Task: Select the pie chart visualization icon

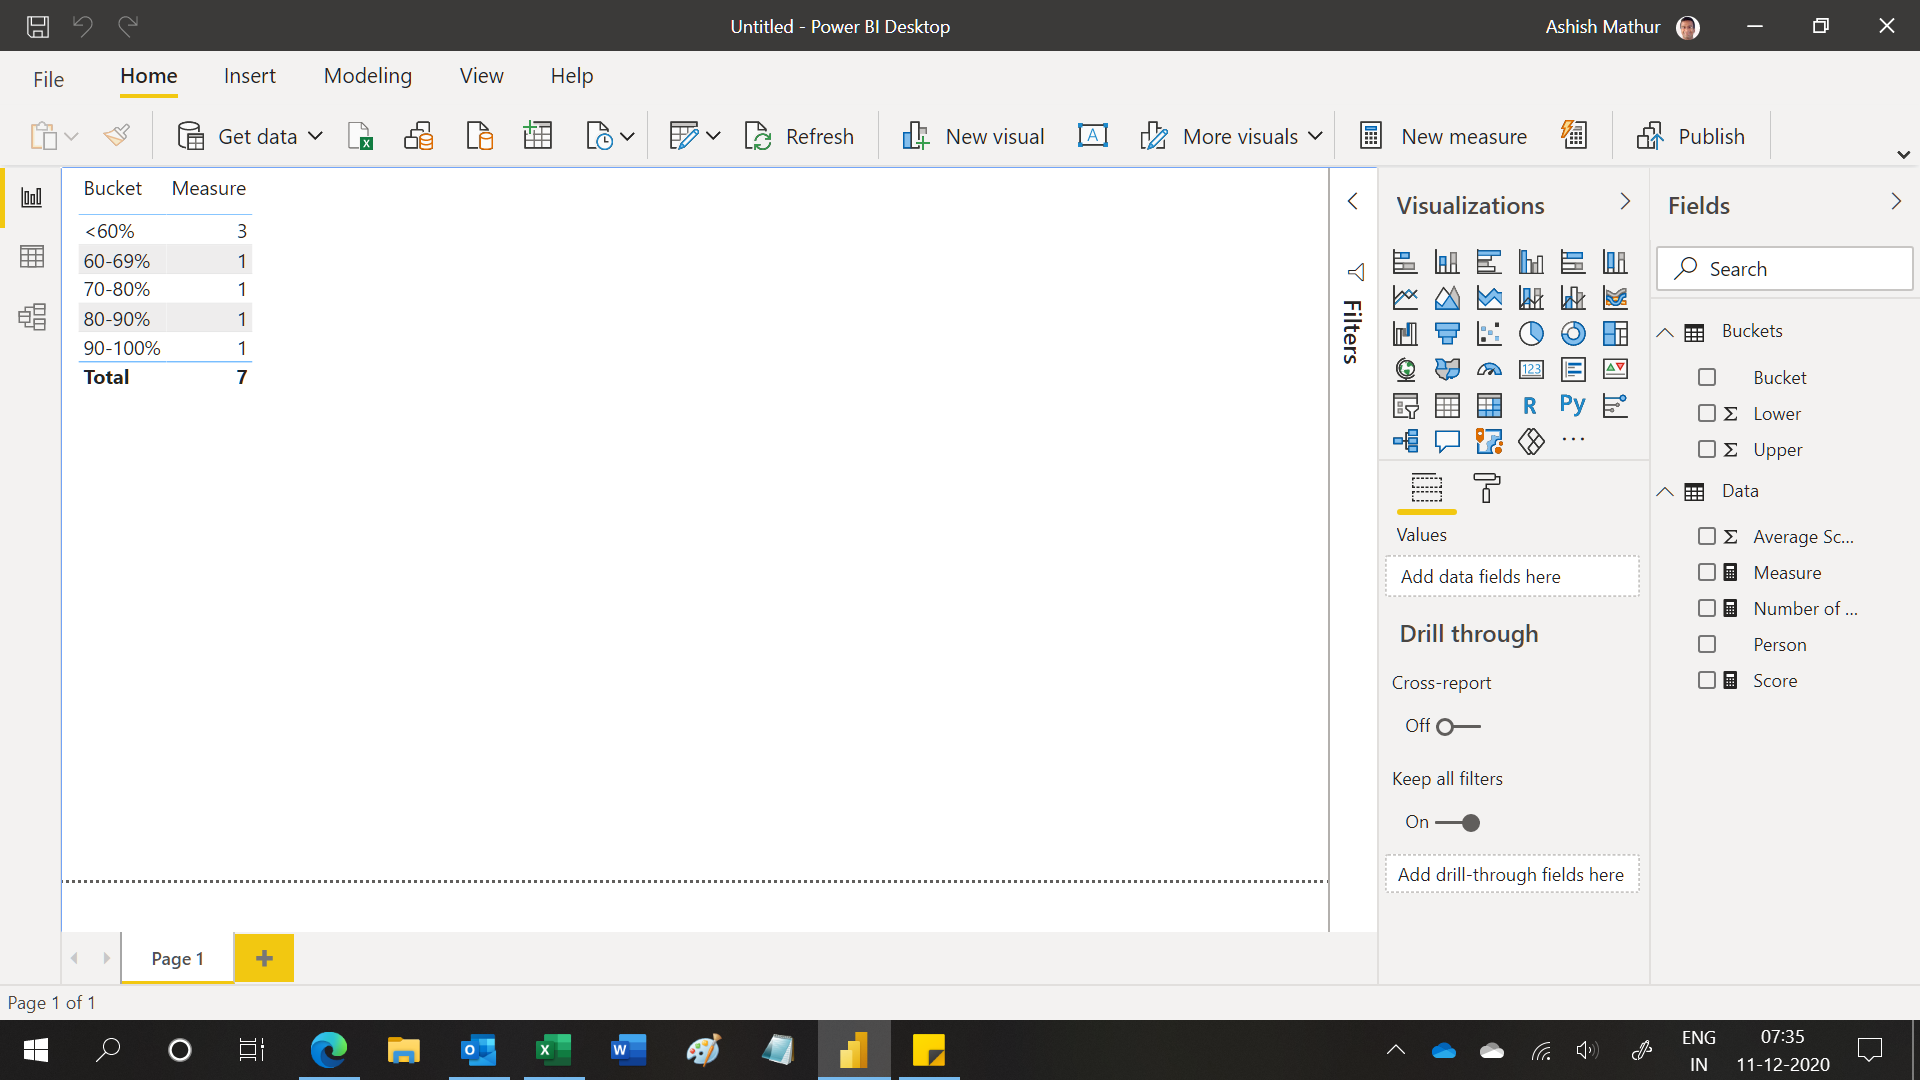Action: (x=1531, y=334)
